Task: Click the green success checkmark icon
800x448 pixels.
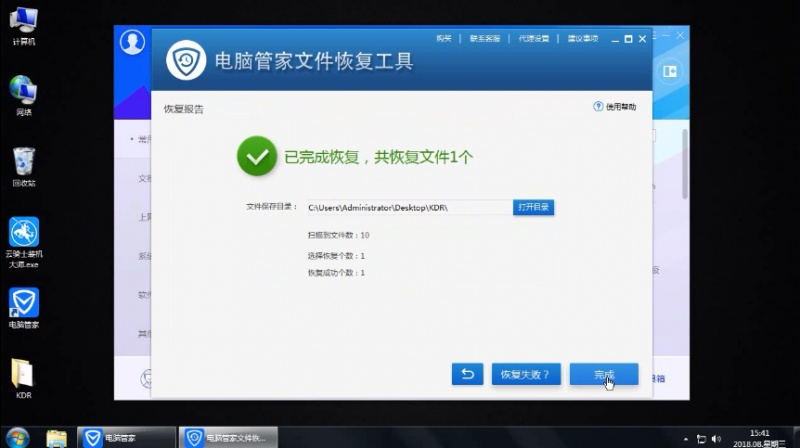Action: tap(257, 156)
